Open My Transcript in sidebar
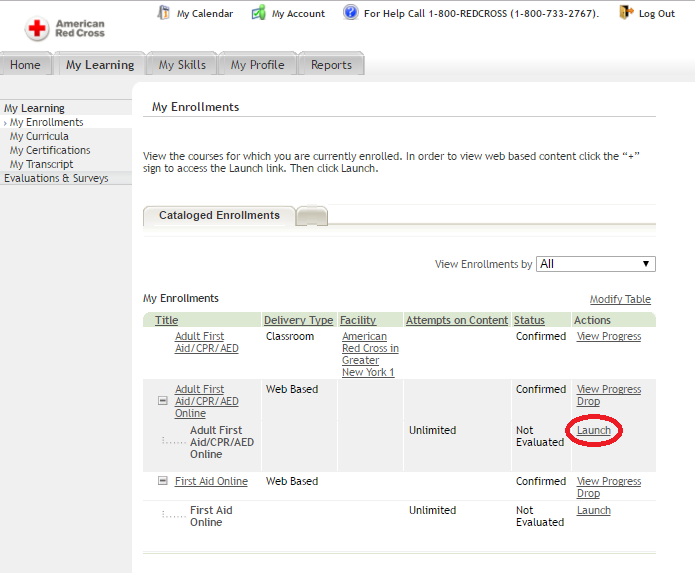Image resolution: width=695 pixels, height=573 pixels. [x=41, y=164]
